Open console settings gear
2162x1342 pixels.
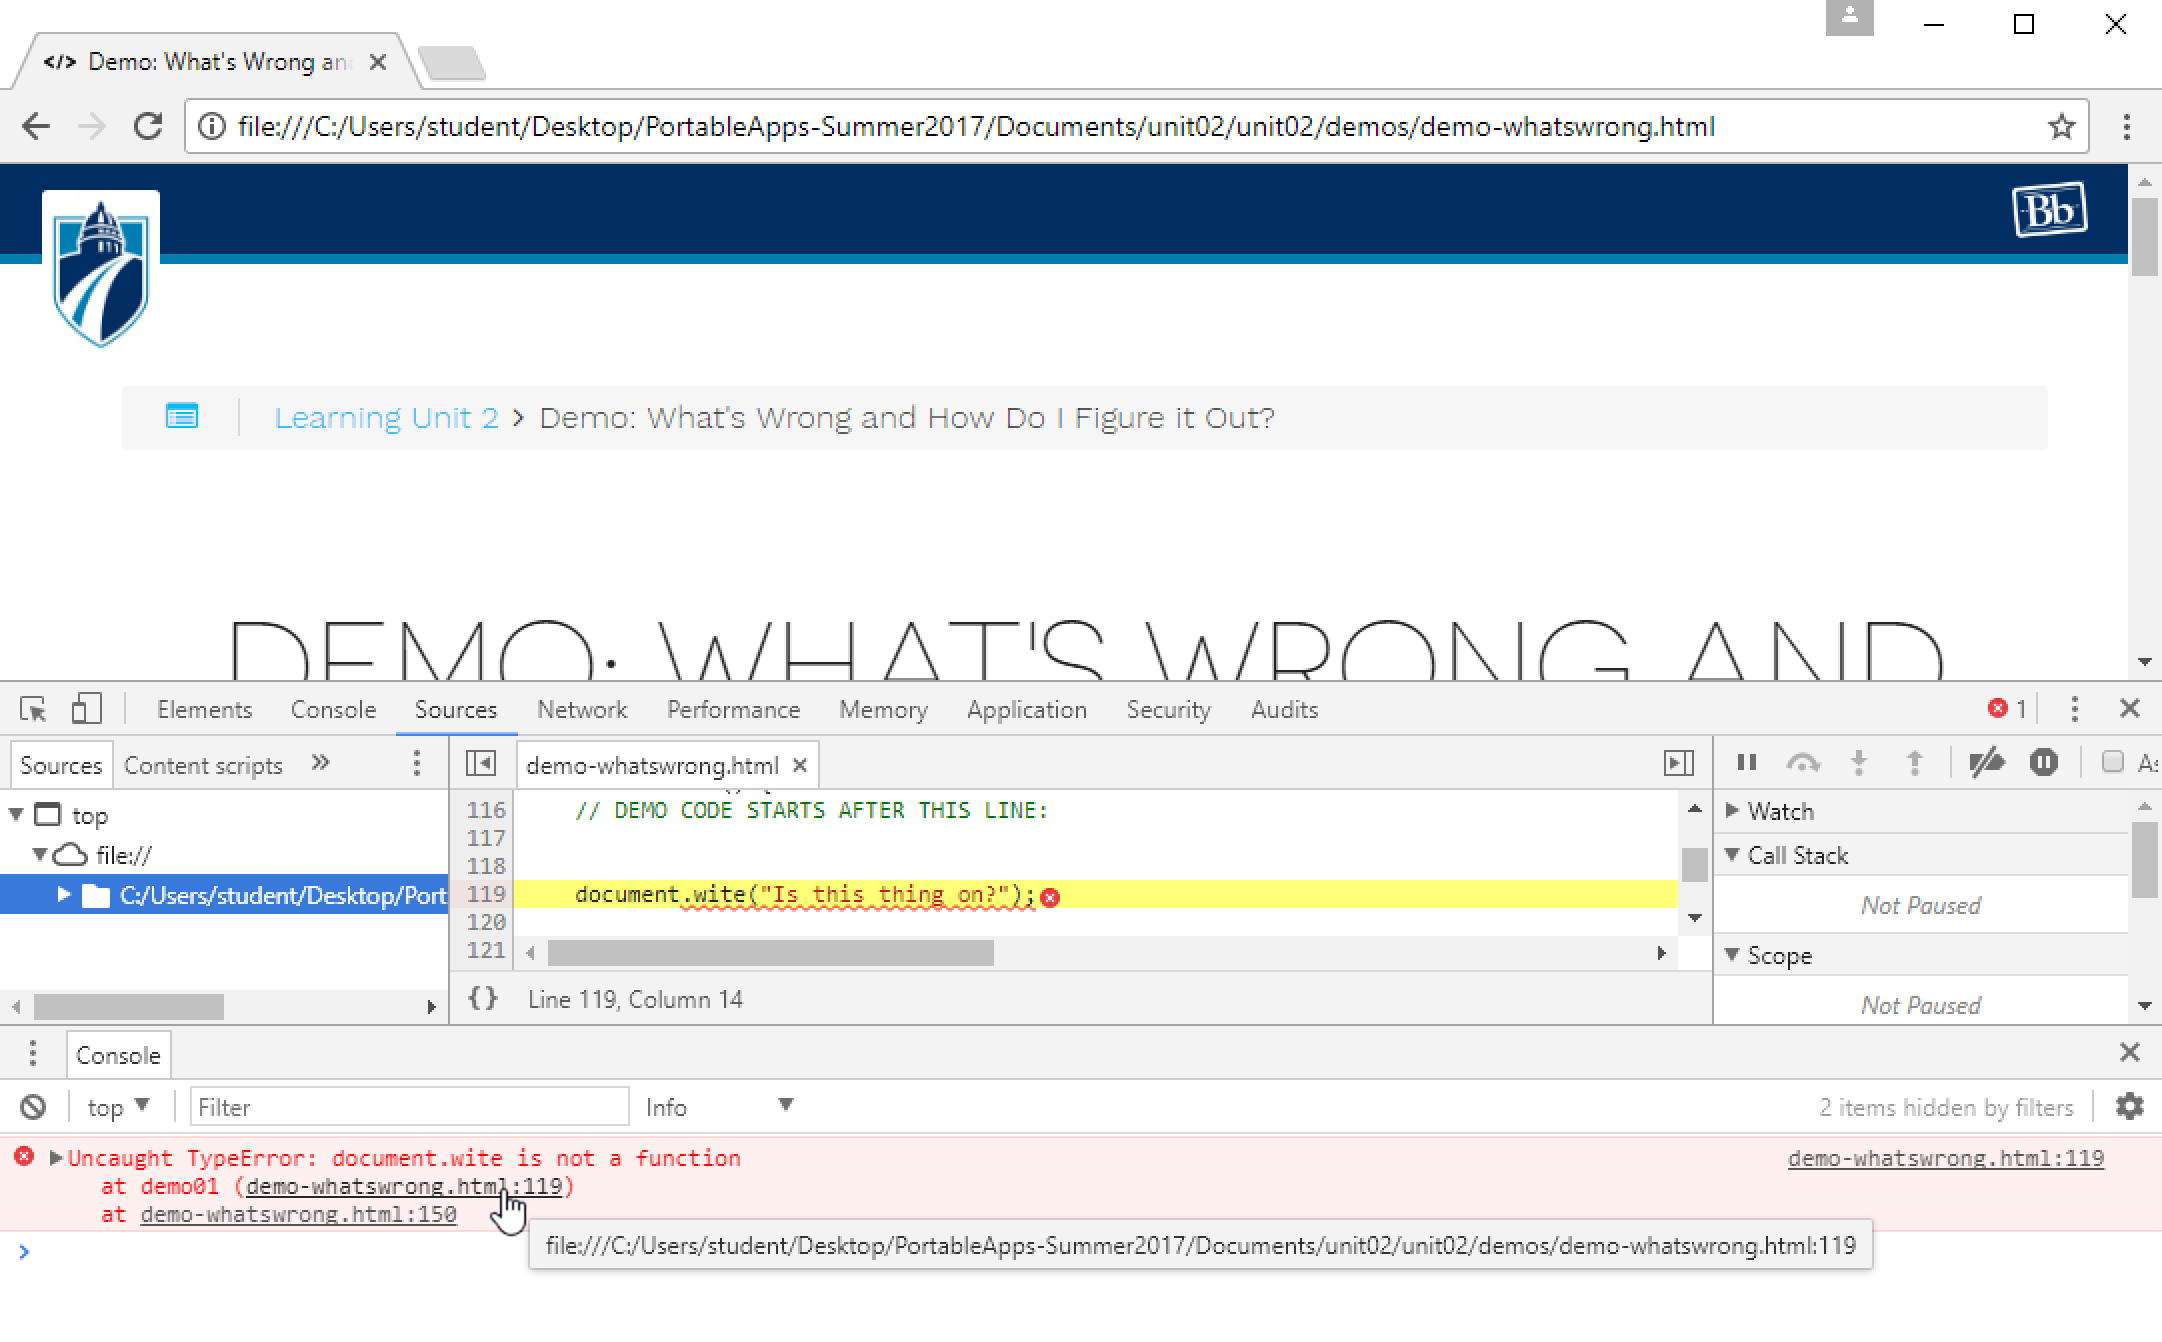[x=2129, y=1106]
